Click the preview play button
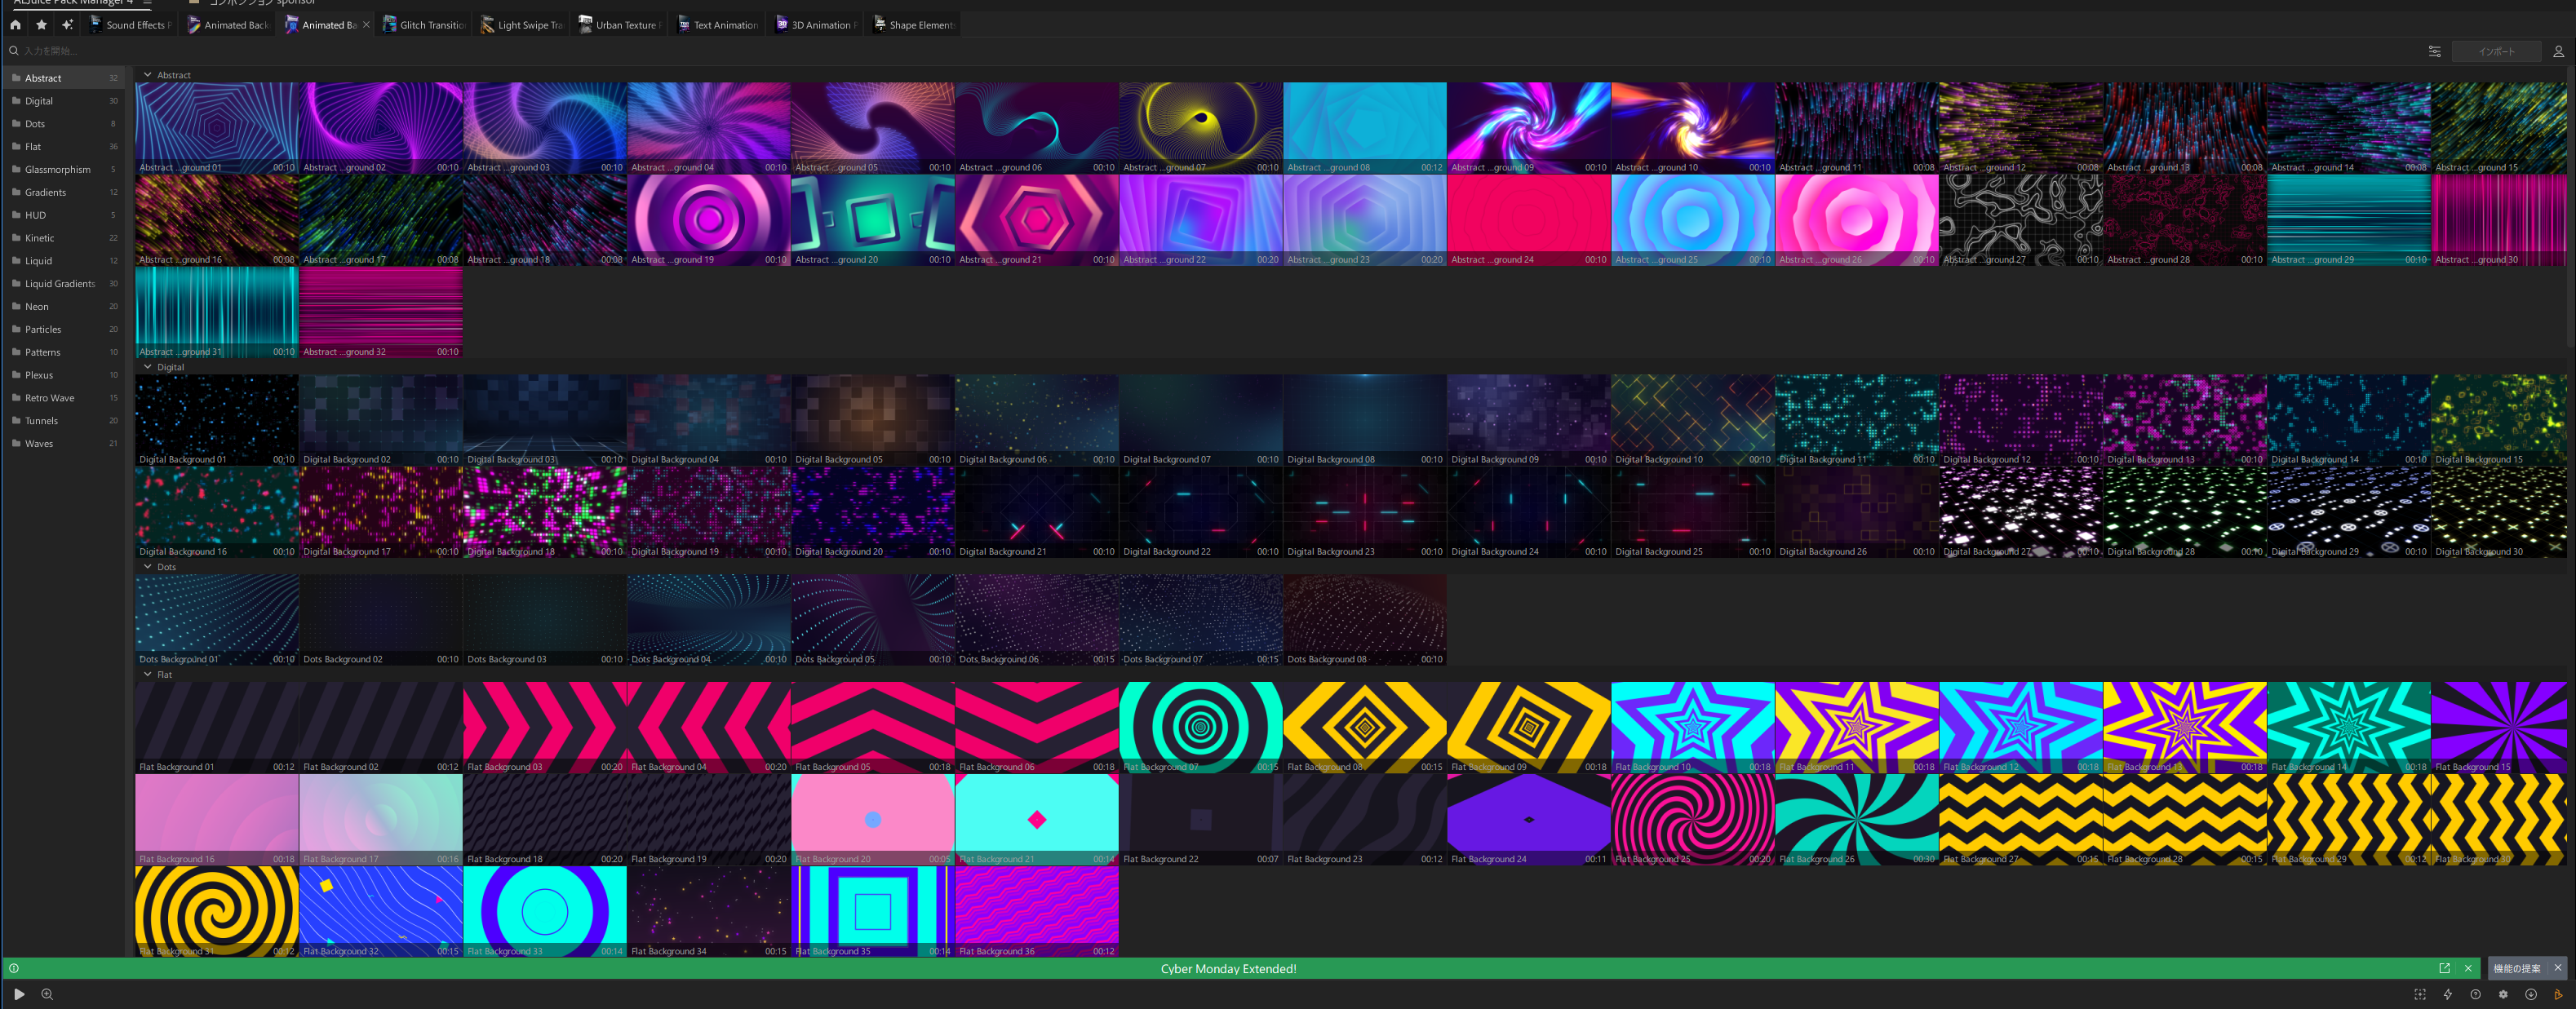The height and width of the screenshot is (1009, 2576). point(18,994)
